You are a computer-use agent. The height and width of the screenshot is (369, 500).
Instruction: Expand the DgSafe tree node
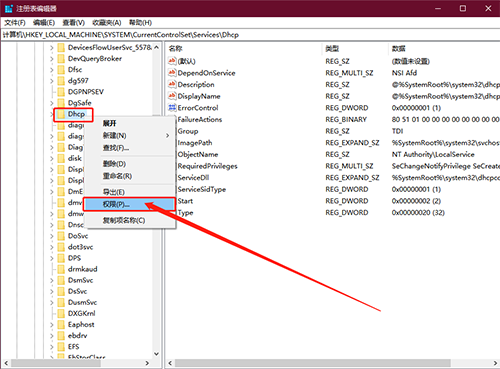tap(52, 103)
